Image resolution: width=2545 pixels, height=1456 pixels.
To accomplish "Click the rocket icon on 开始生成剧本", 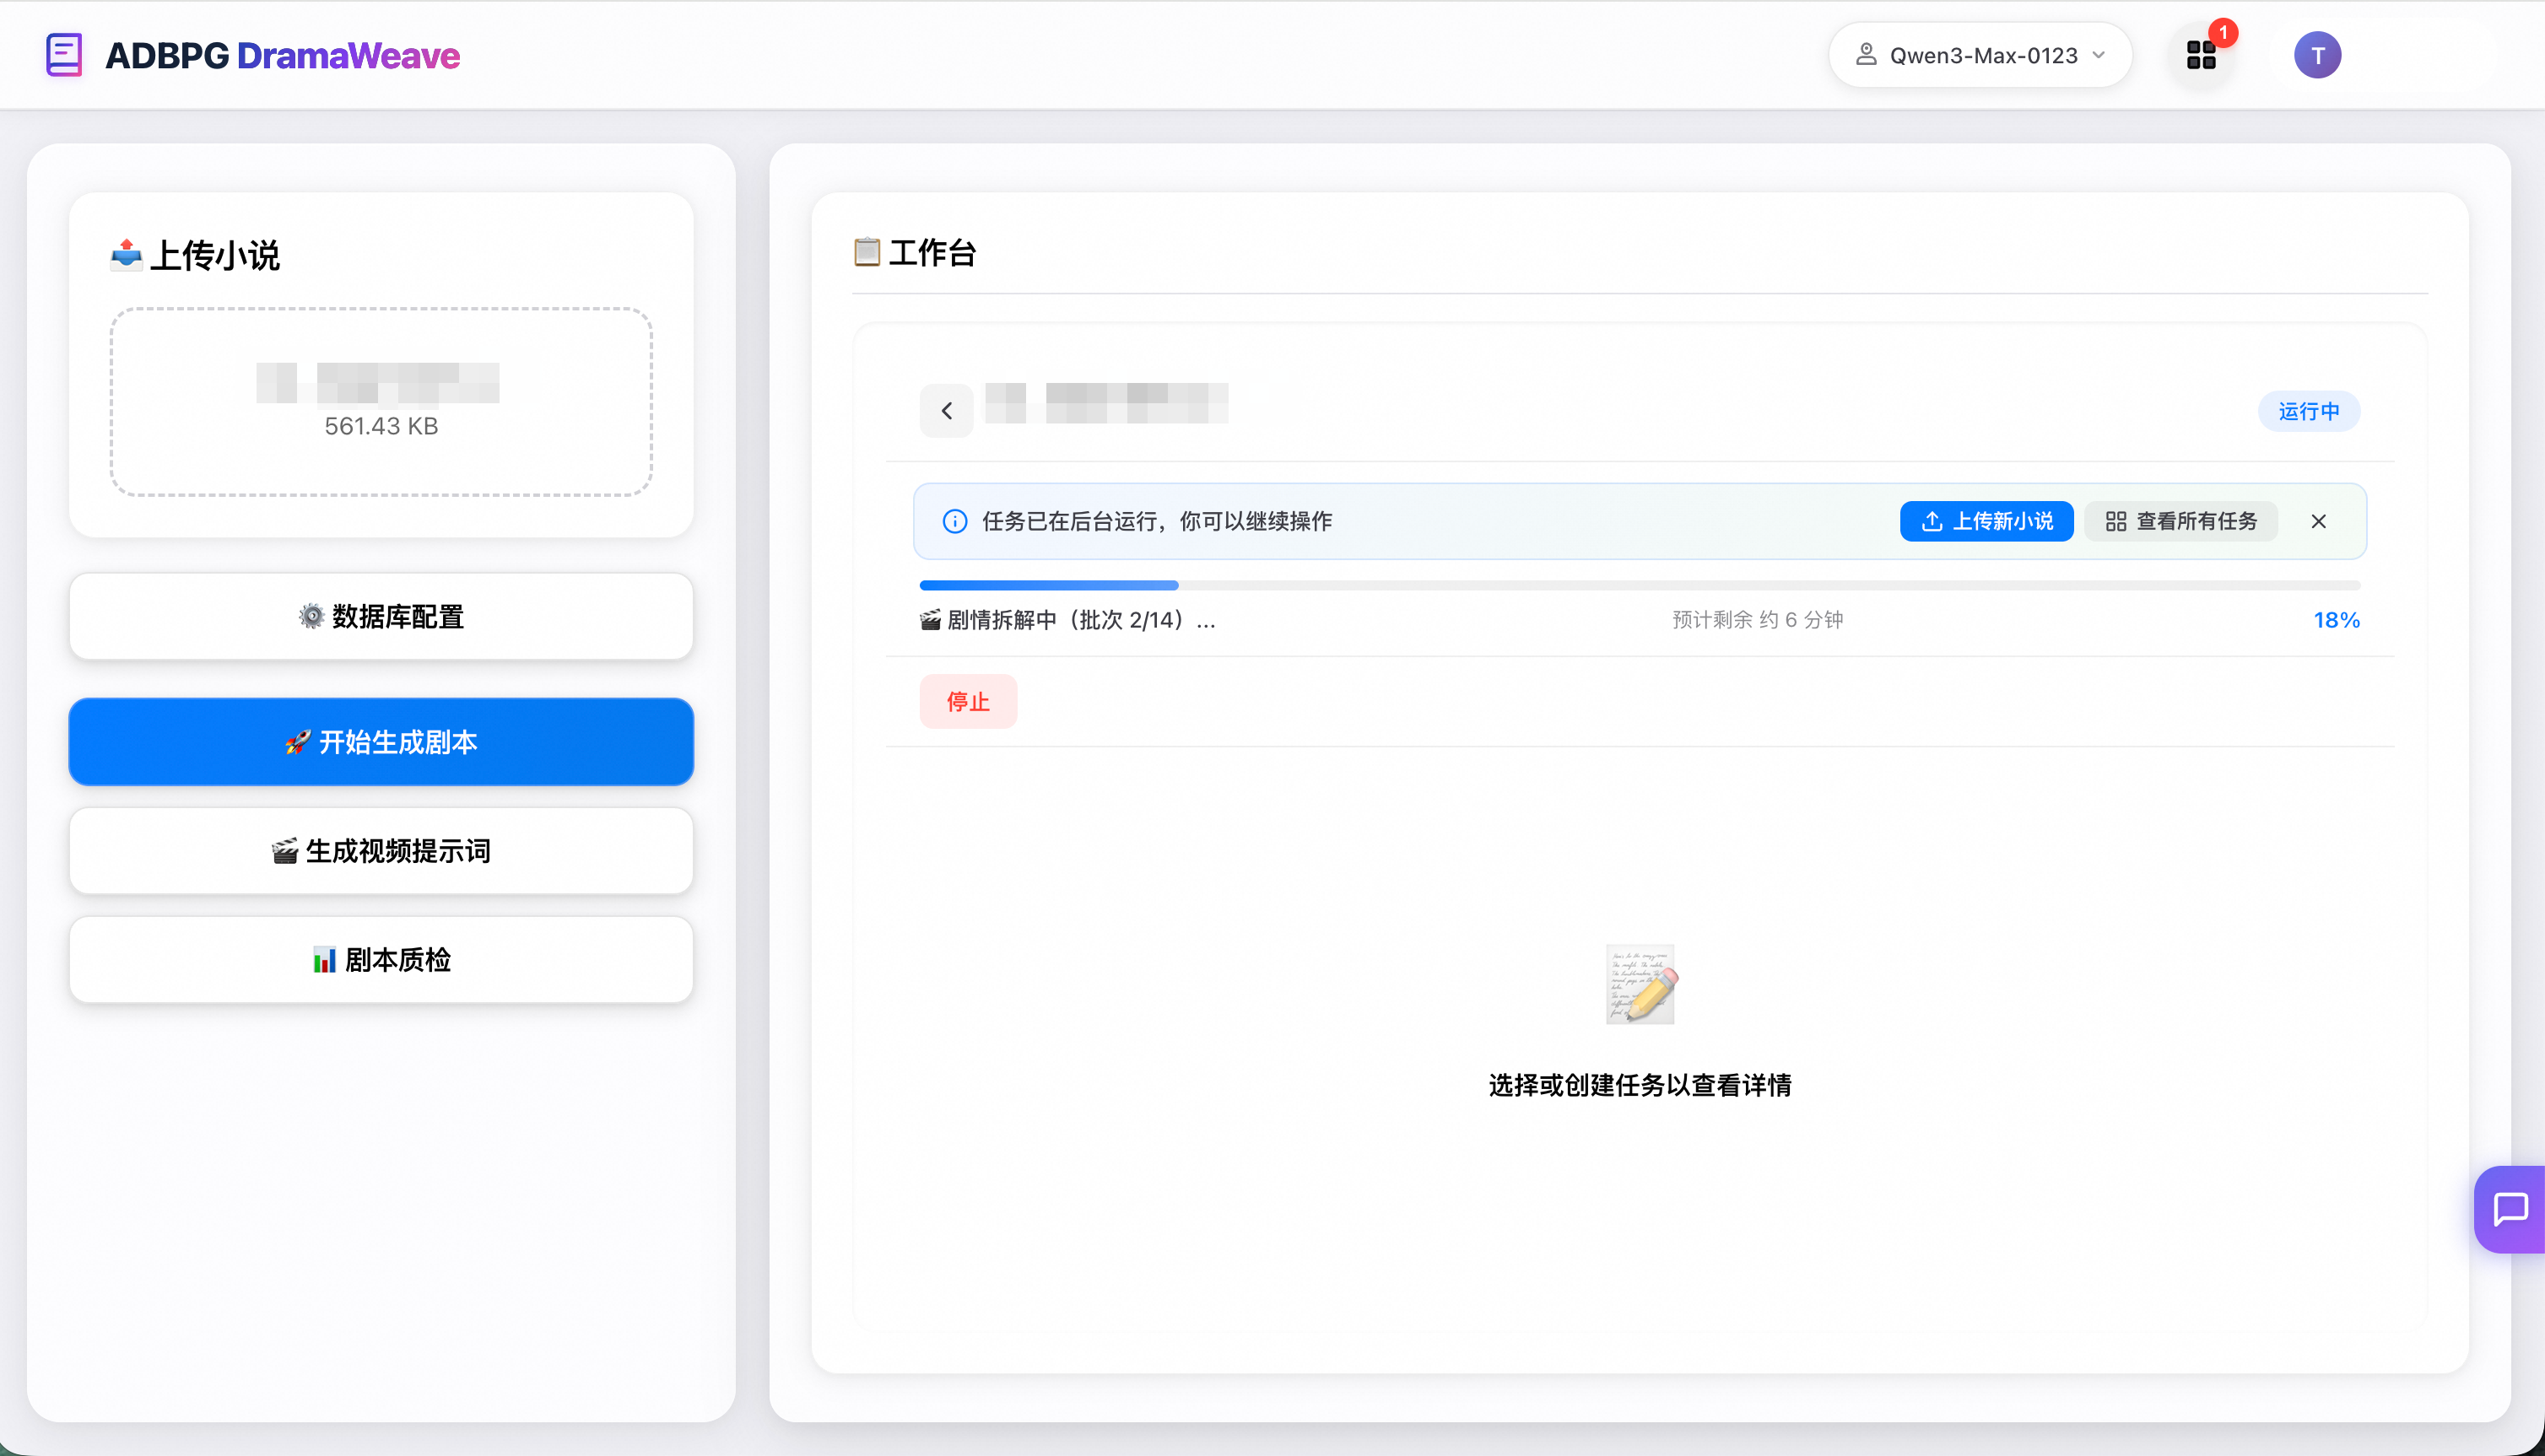I will [x=297, y=741].
